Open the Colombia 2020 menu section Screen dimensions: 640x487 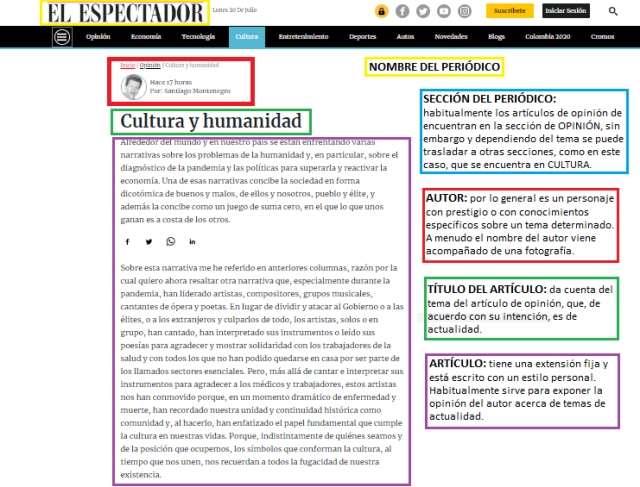(547, 37)
